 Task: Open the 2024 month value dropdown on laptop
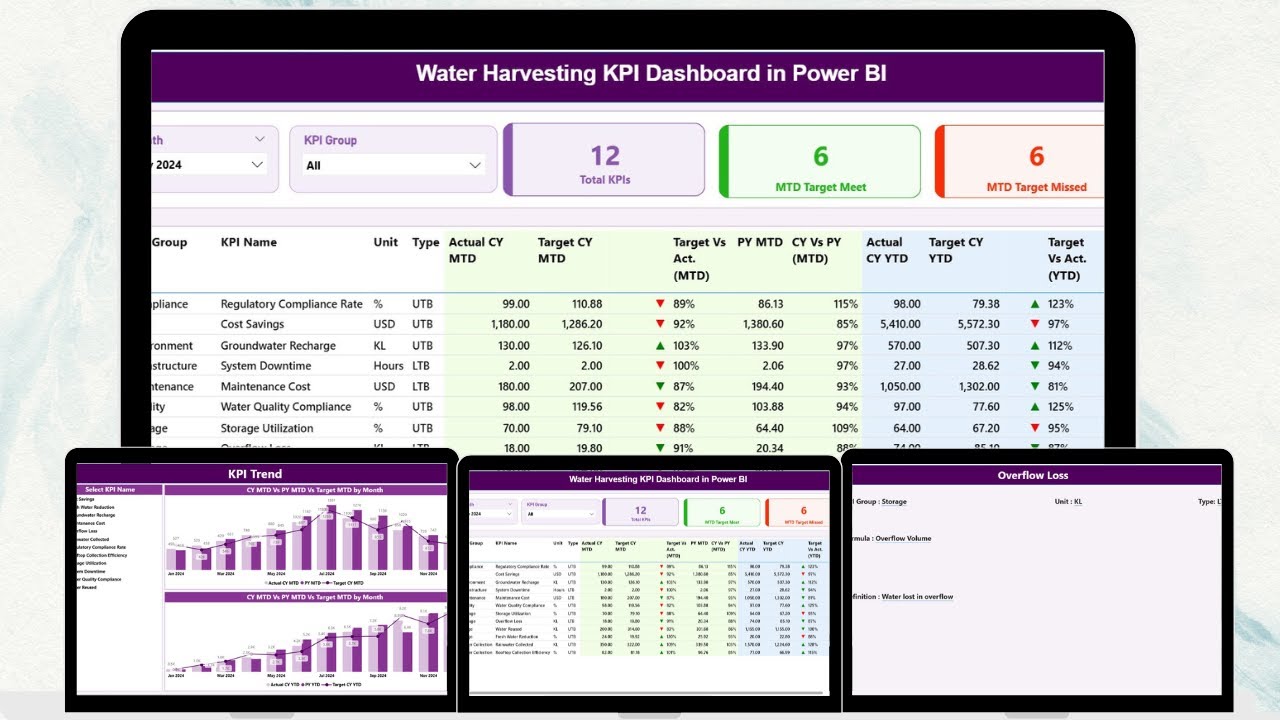coord(257,164)
